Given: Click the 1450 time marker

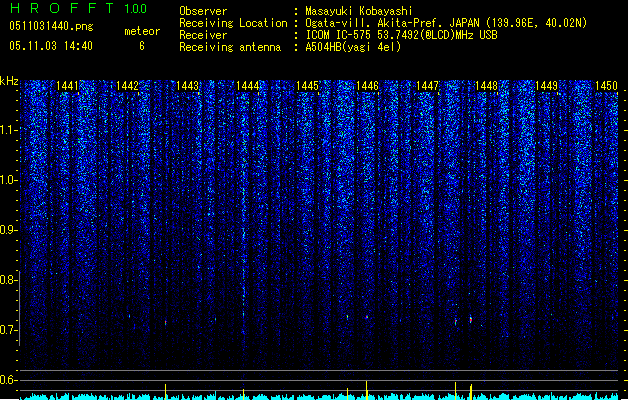Looking at the screenshot, I should click(606, 85).
